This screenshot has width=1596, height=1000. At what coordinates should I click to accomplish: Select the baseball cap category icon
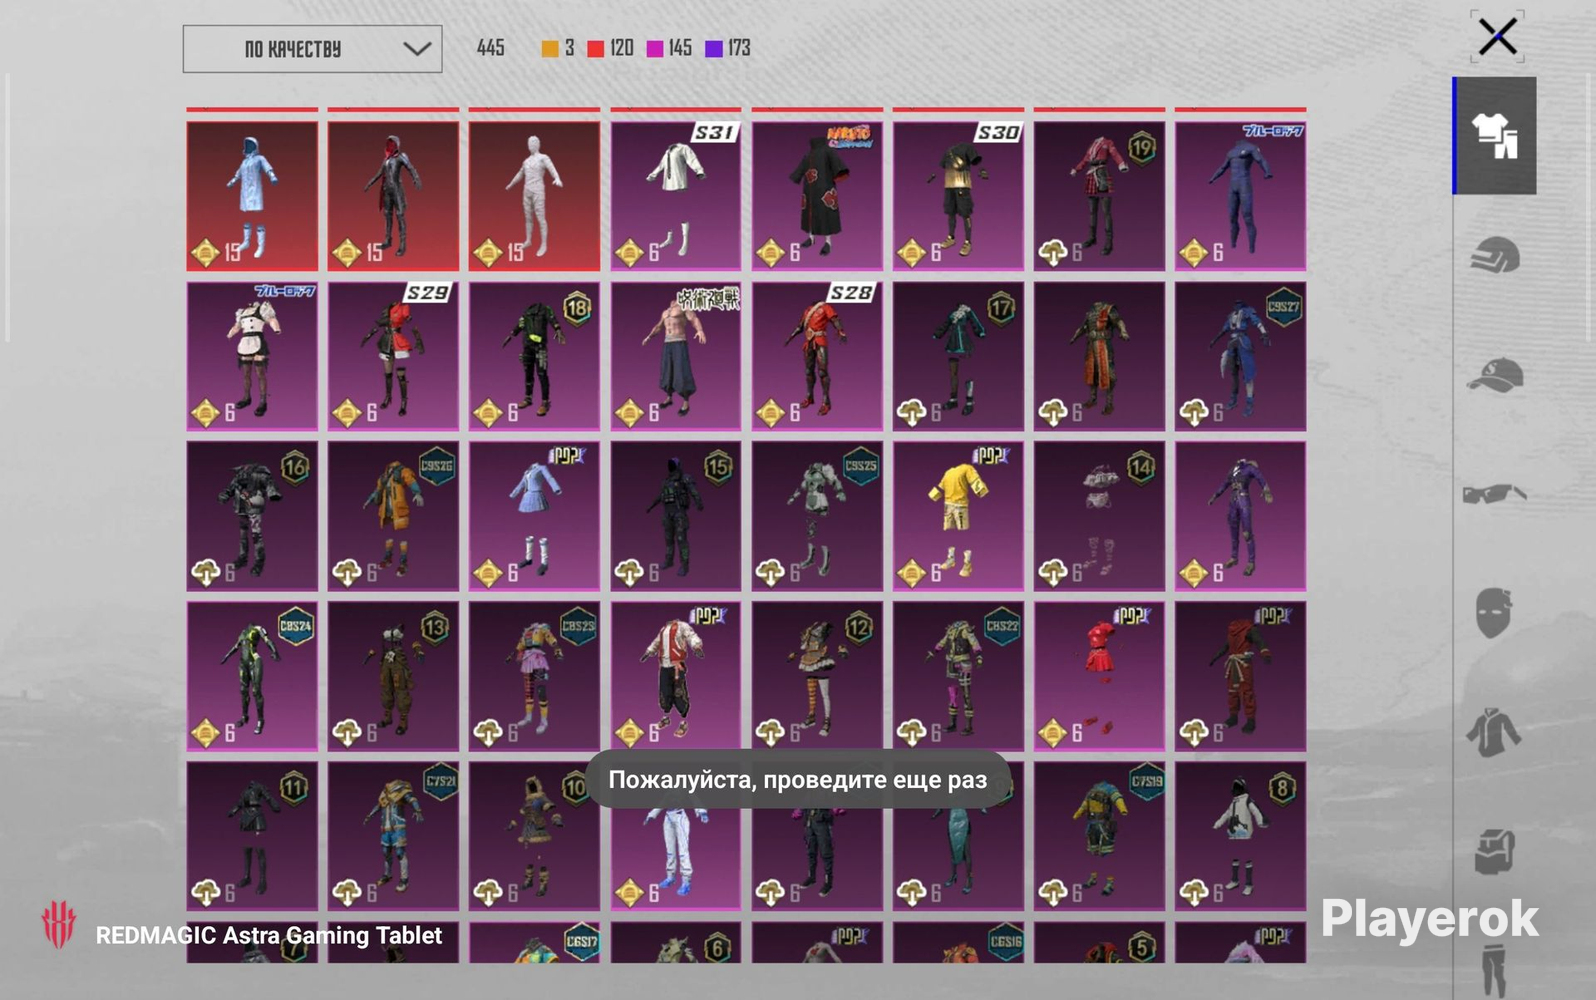click(1495, 375)
